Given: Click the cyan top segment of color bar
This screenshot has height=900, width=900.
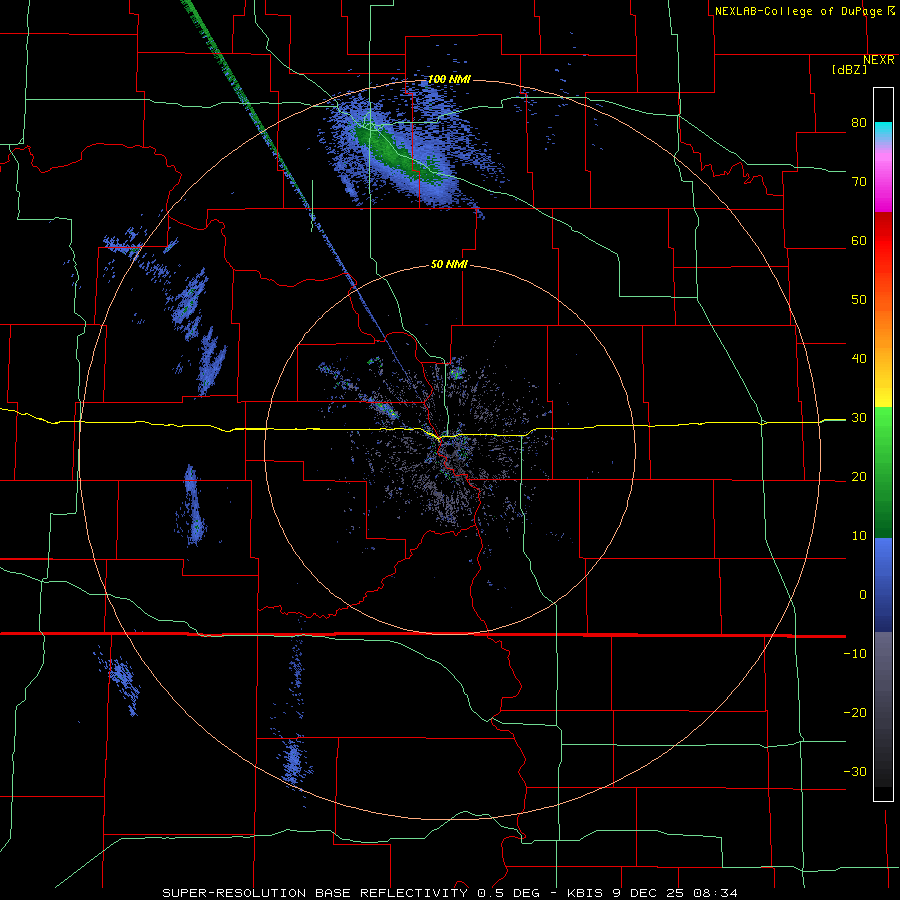Looking at the screenshot, I should pyautogui.click(x=883, y=131).
